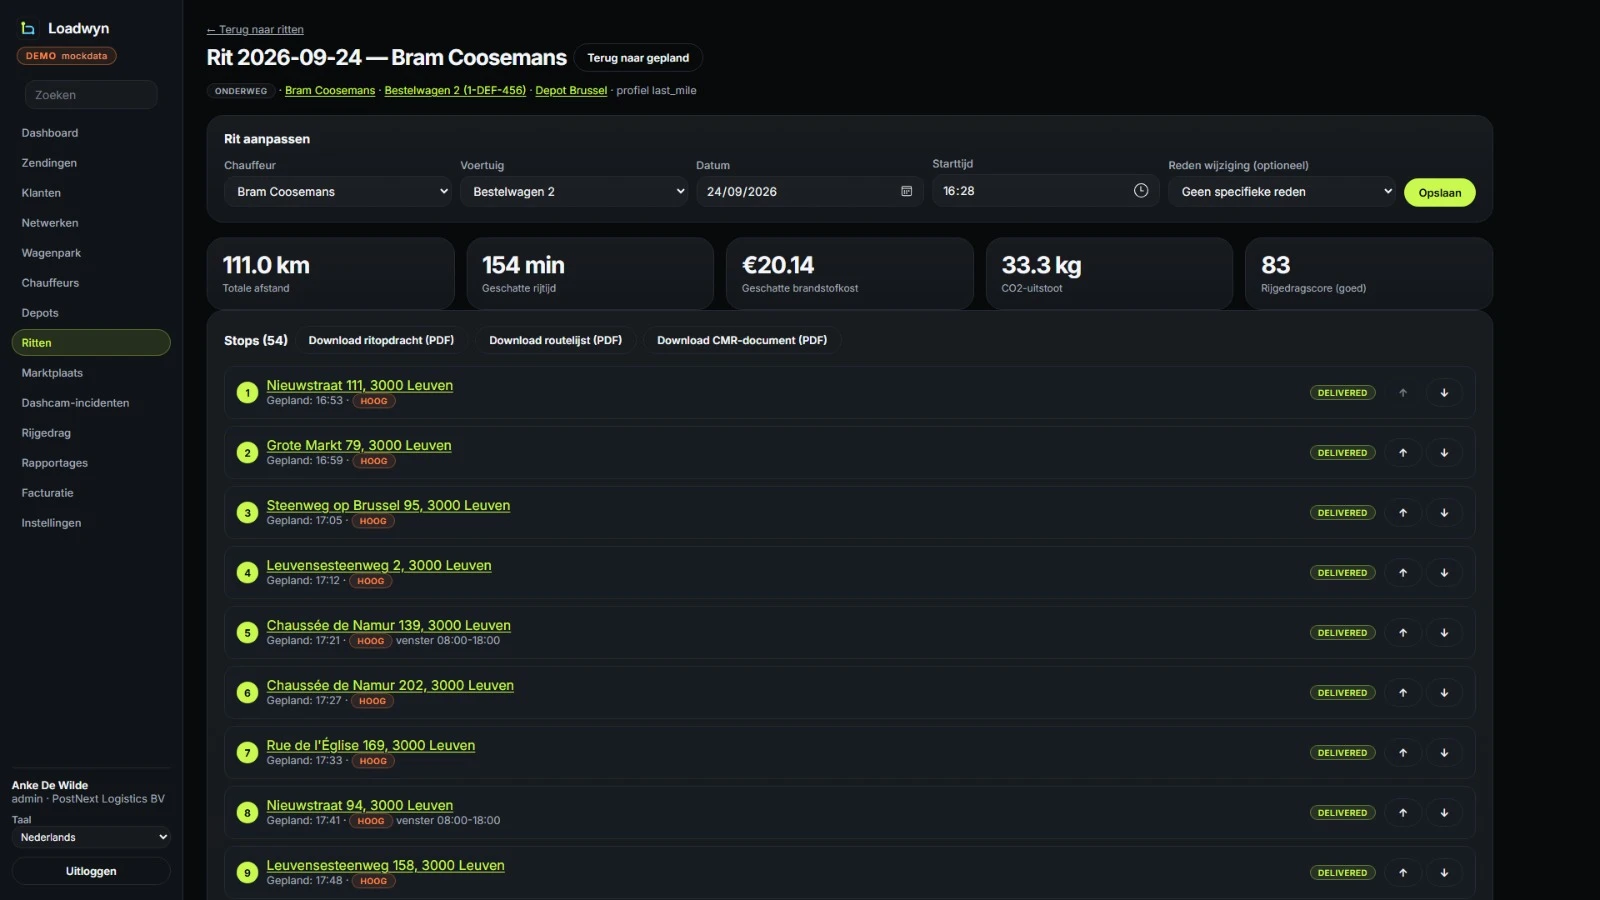The image size is (1600, 900).
Task: Focus the Zoeken search field
Action: (x=91, y=95)
